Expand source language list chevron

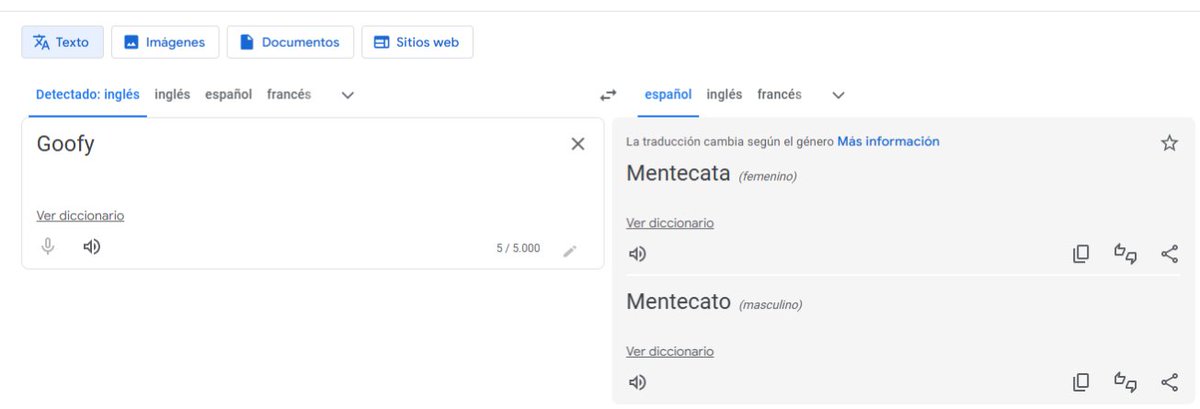click(x=348, y=95)
